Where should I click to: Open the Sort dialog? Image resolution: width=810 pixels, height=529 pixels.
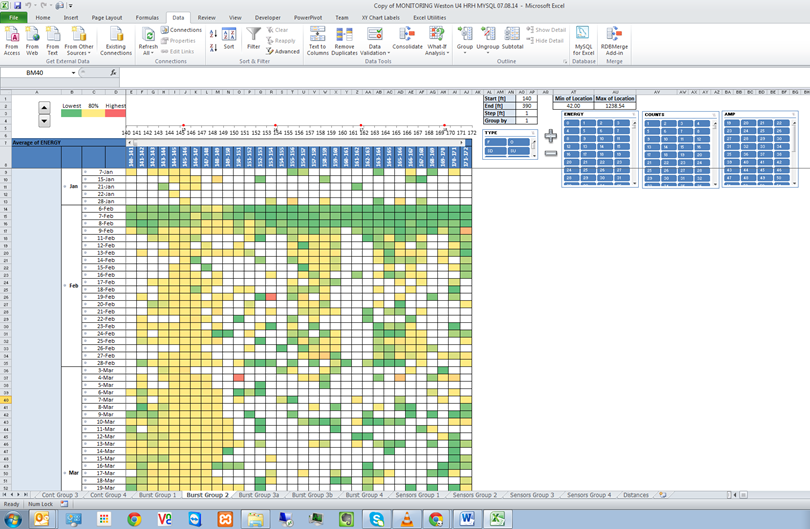coord(229,39)
